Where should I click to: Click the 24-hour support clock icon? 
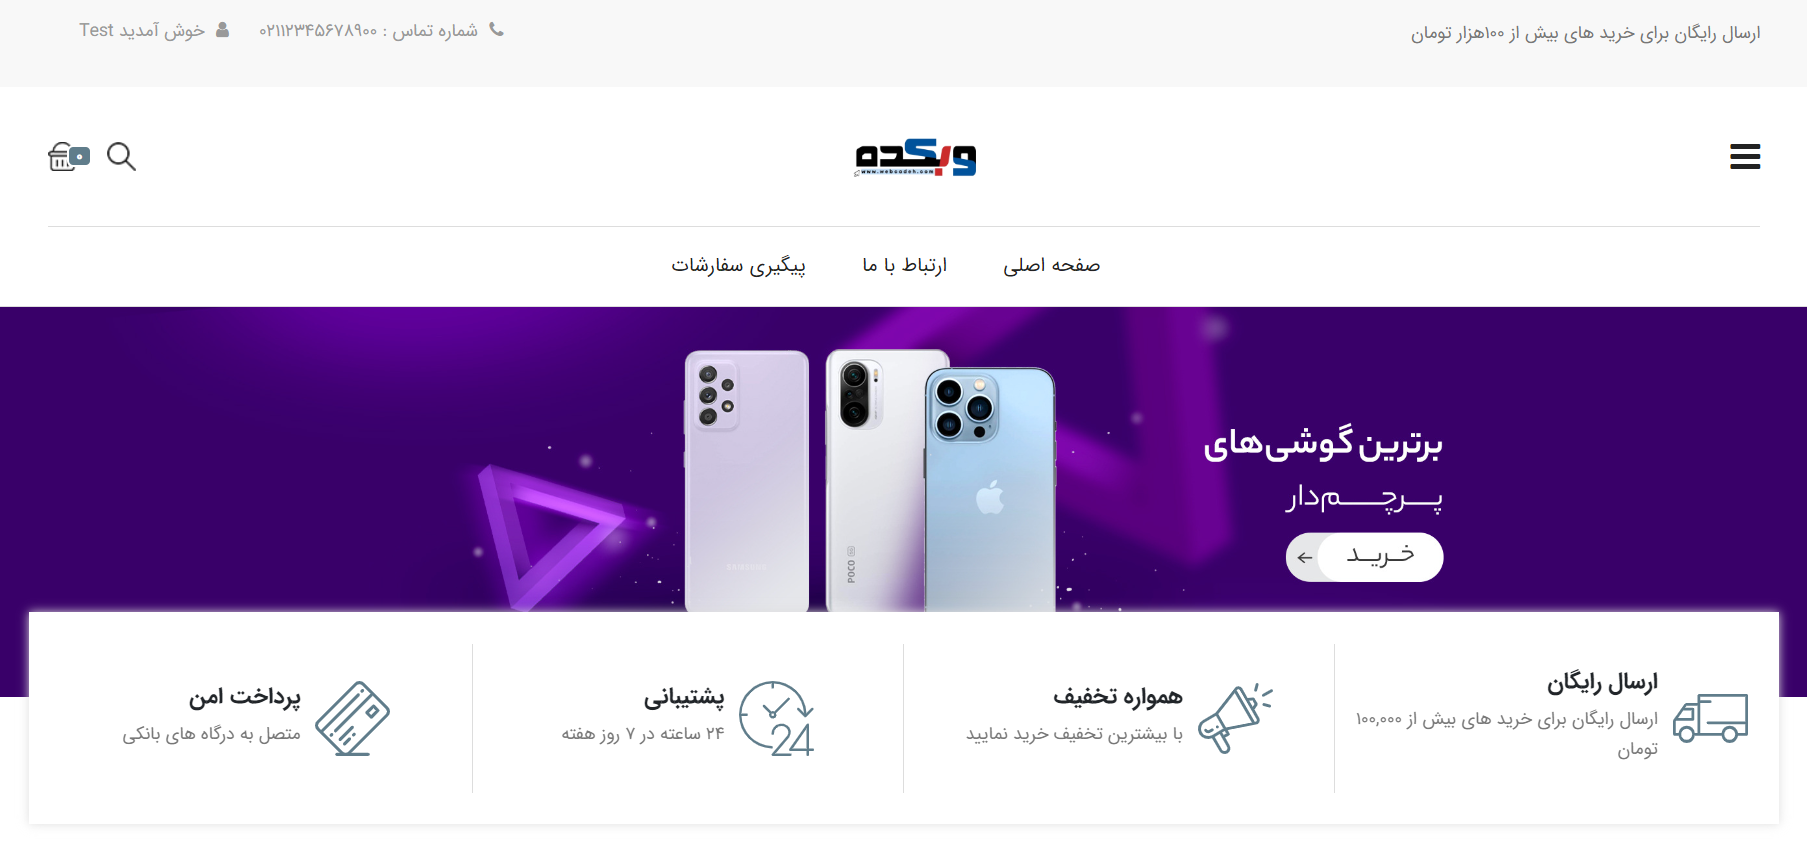pos(777,718)
